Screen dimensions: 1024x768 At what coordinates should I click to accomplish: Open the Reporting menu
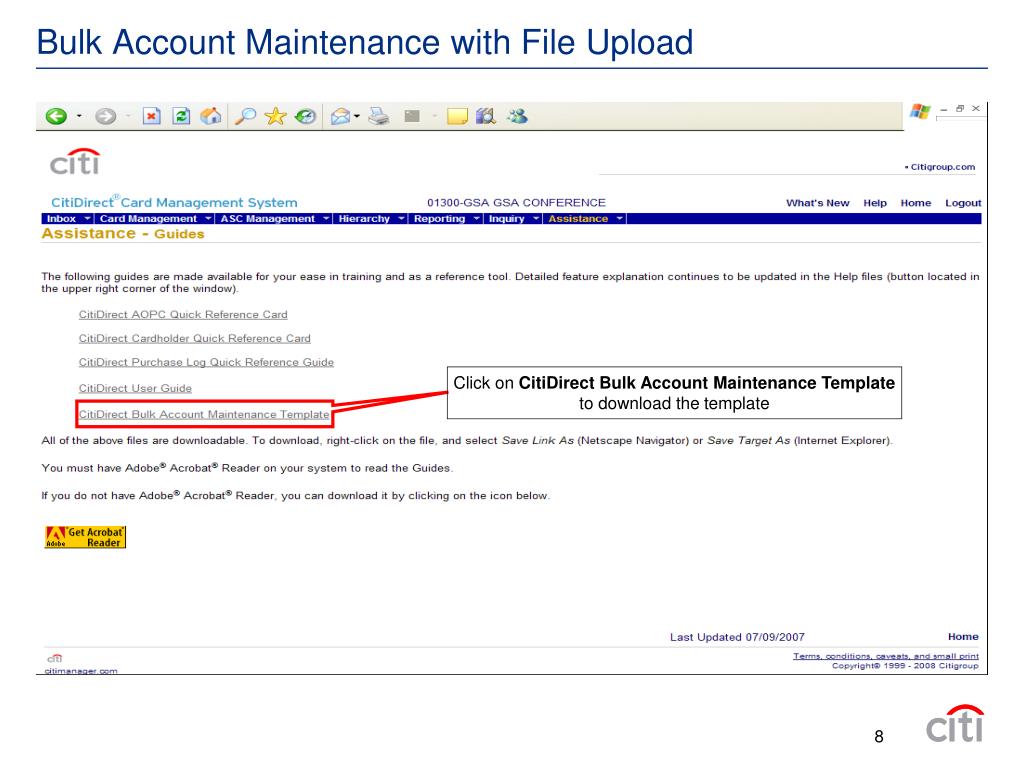click(x=440, y=219)
